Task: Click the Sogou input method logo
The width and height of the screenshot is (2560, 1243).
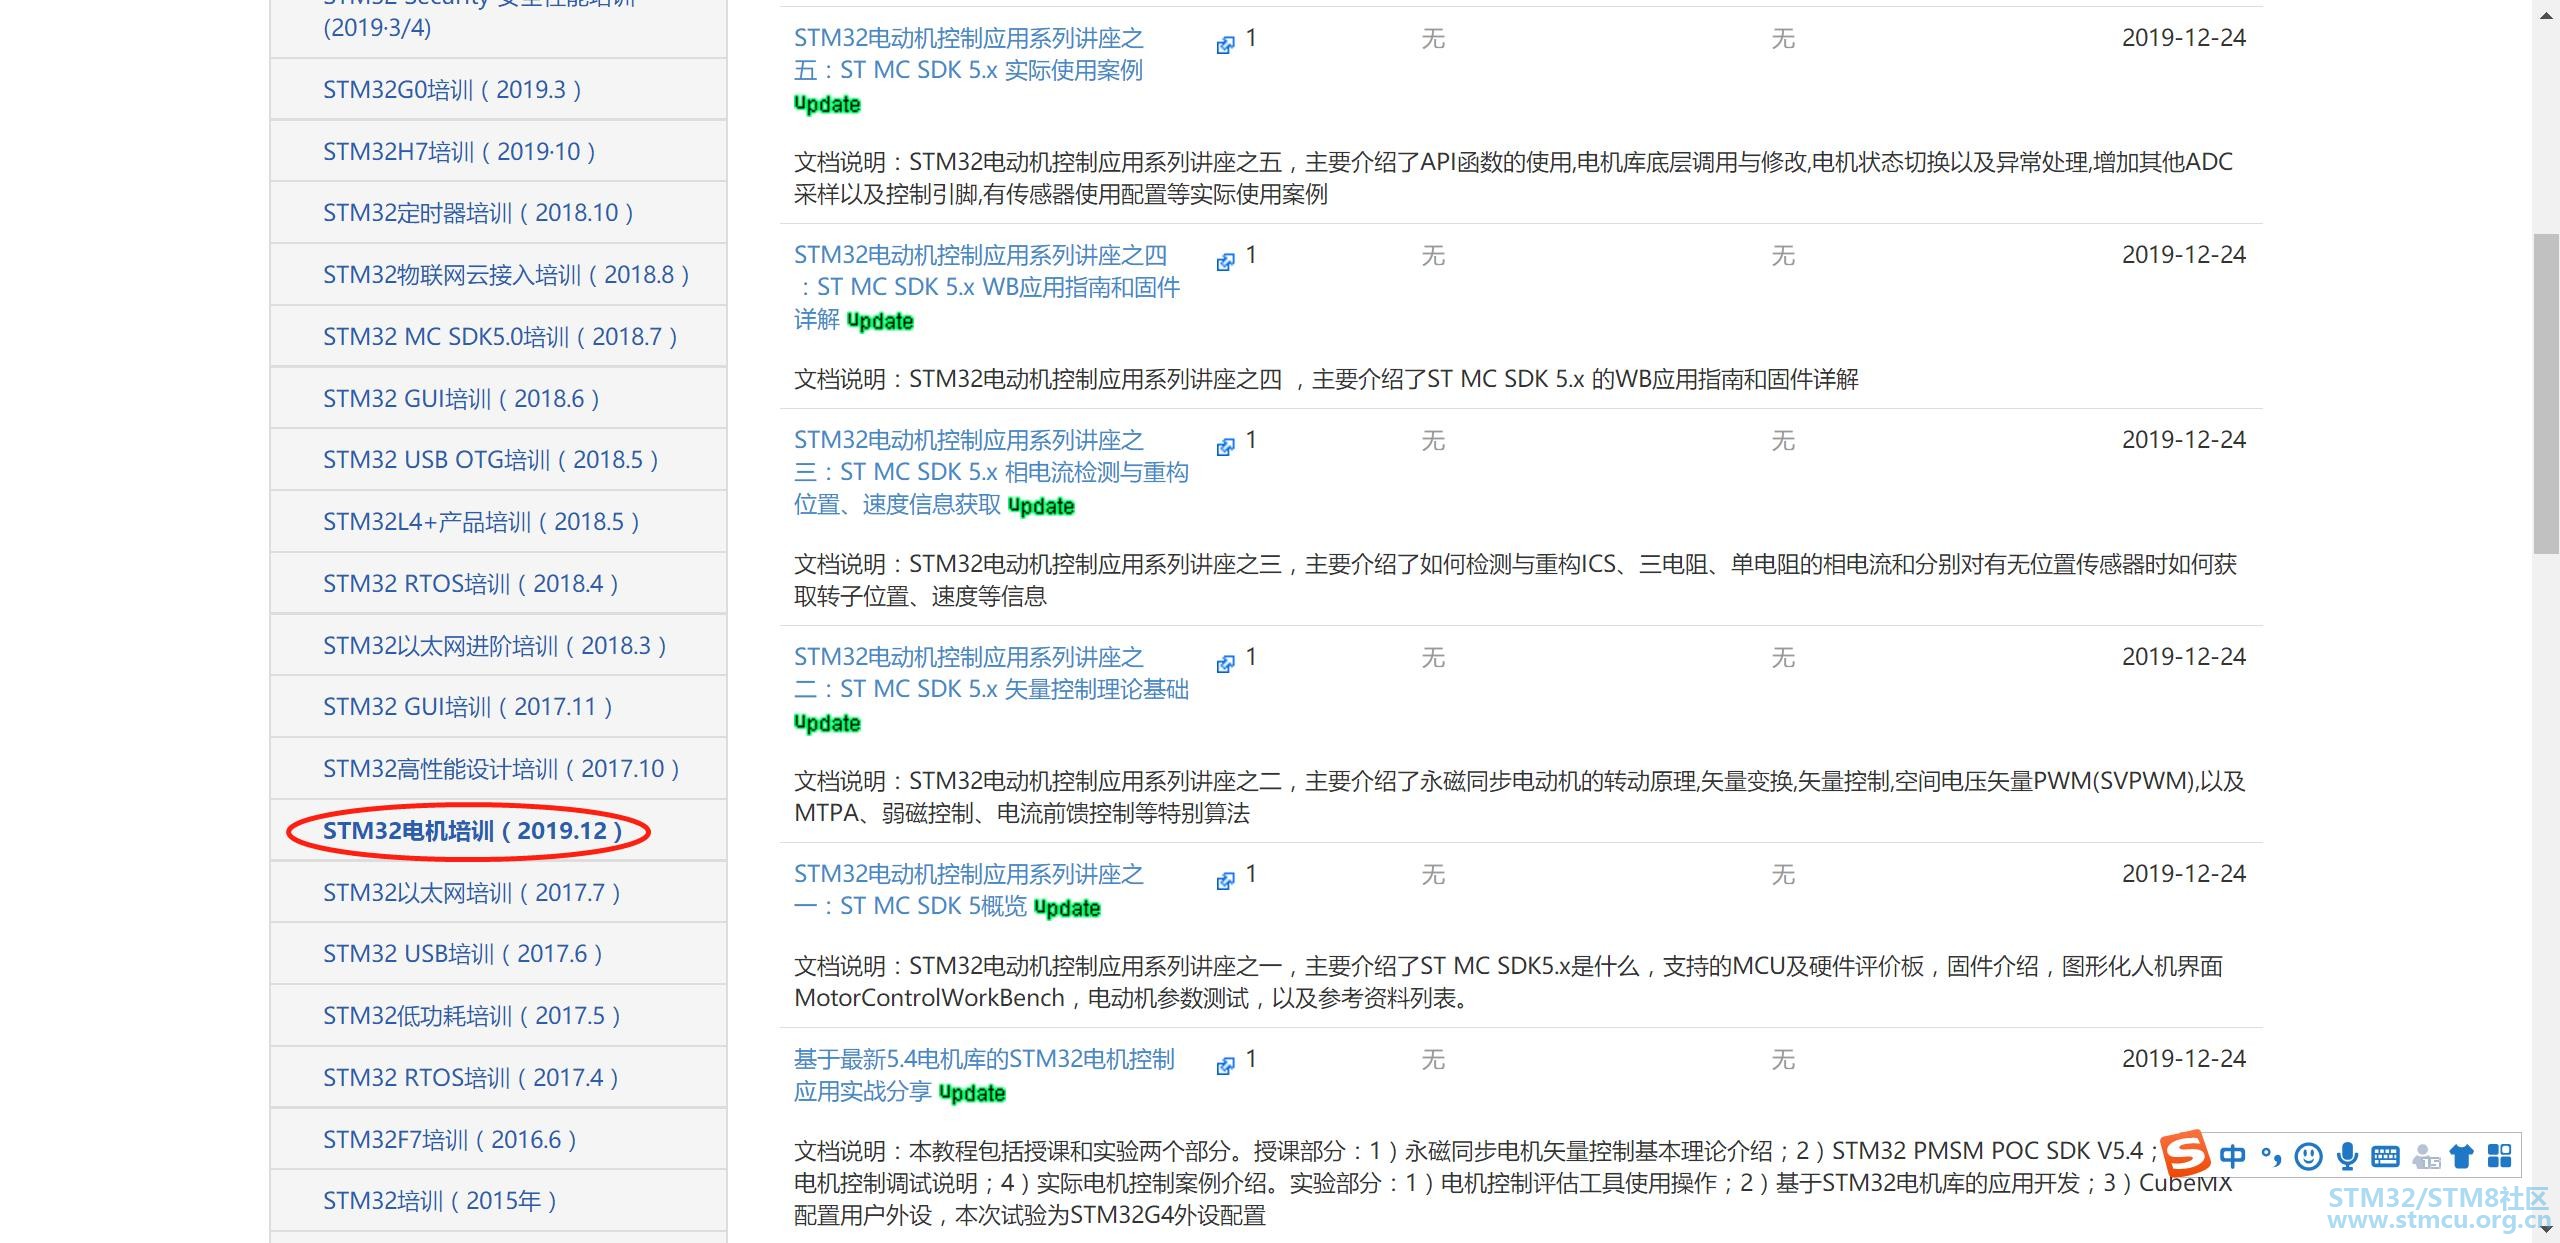Action: click(x=2186, y=1156)
